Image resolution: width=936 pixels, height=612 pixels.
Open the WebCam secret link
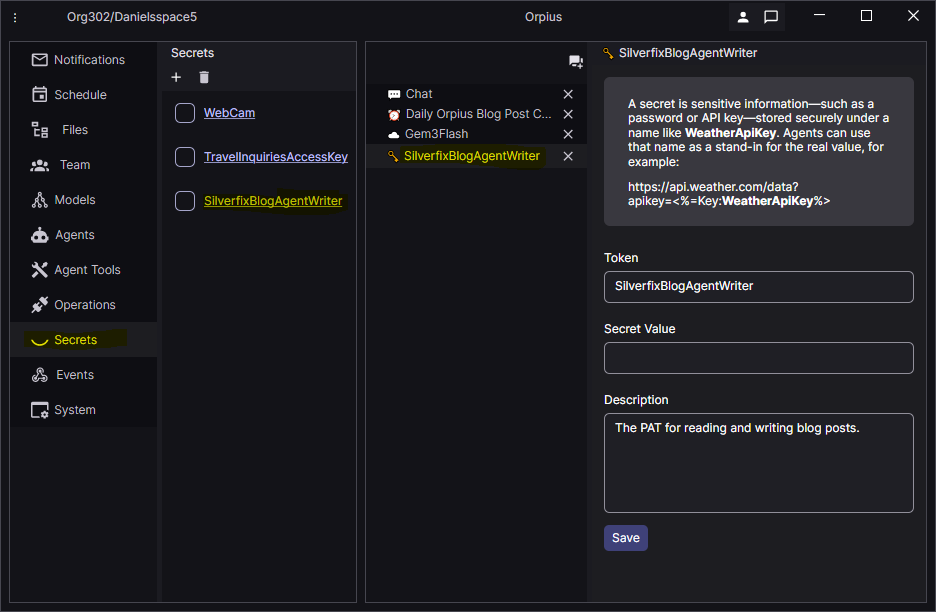pos(229,113)
